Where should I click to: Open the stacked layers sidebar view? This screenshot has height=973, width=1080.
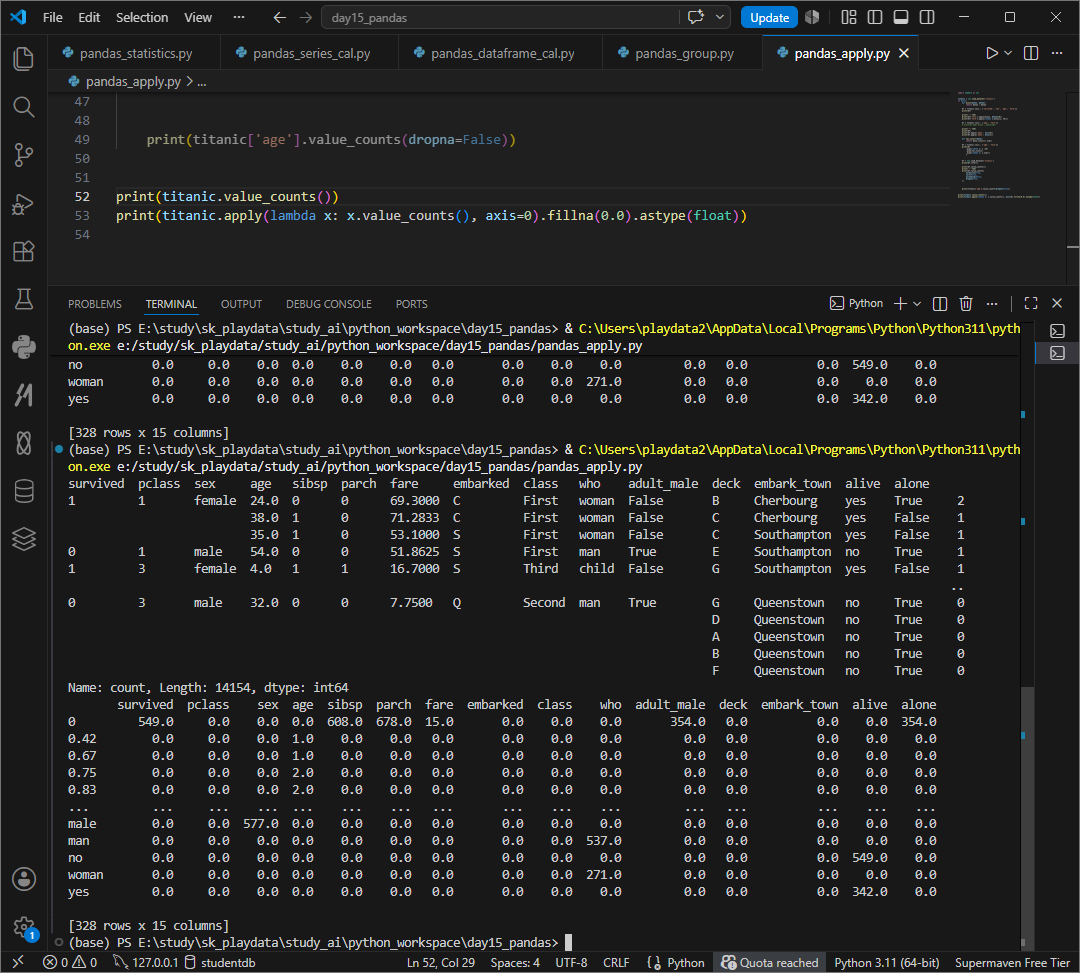click(23, 538)
